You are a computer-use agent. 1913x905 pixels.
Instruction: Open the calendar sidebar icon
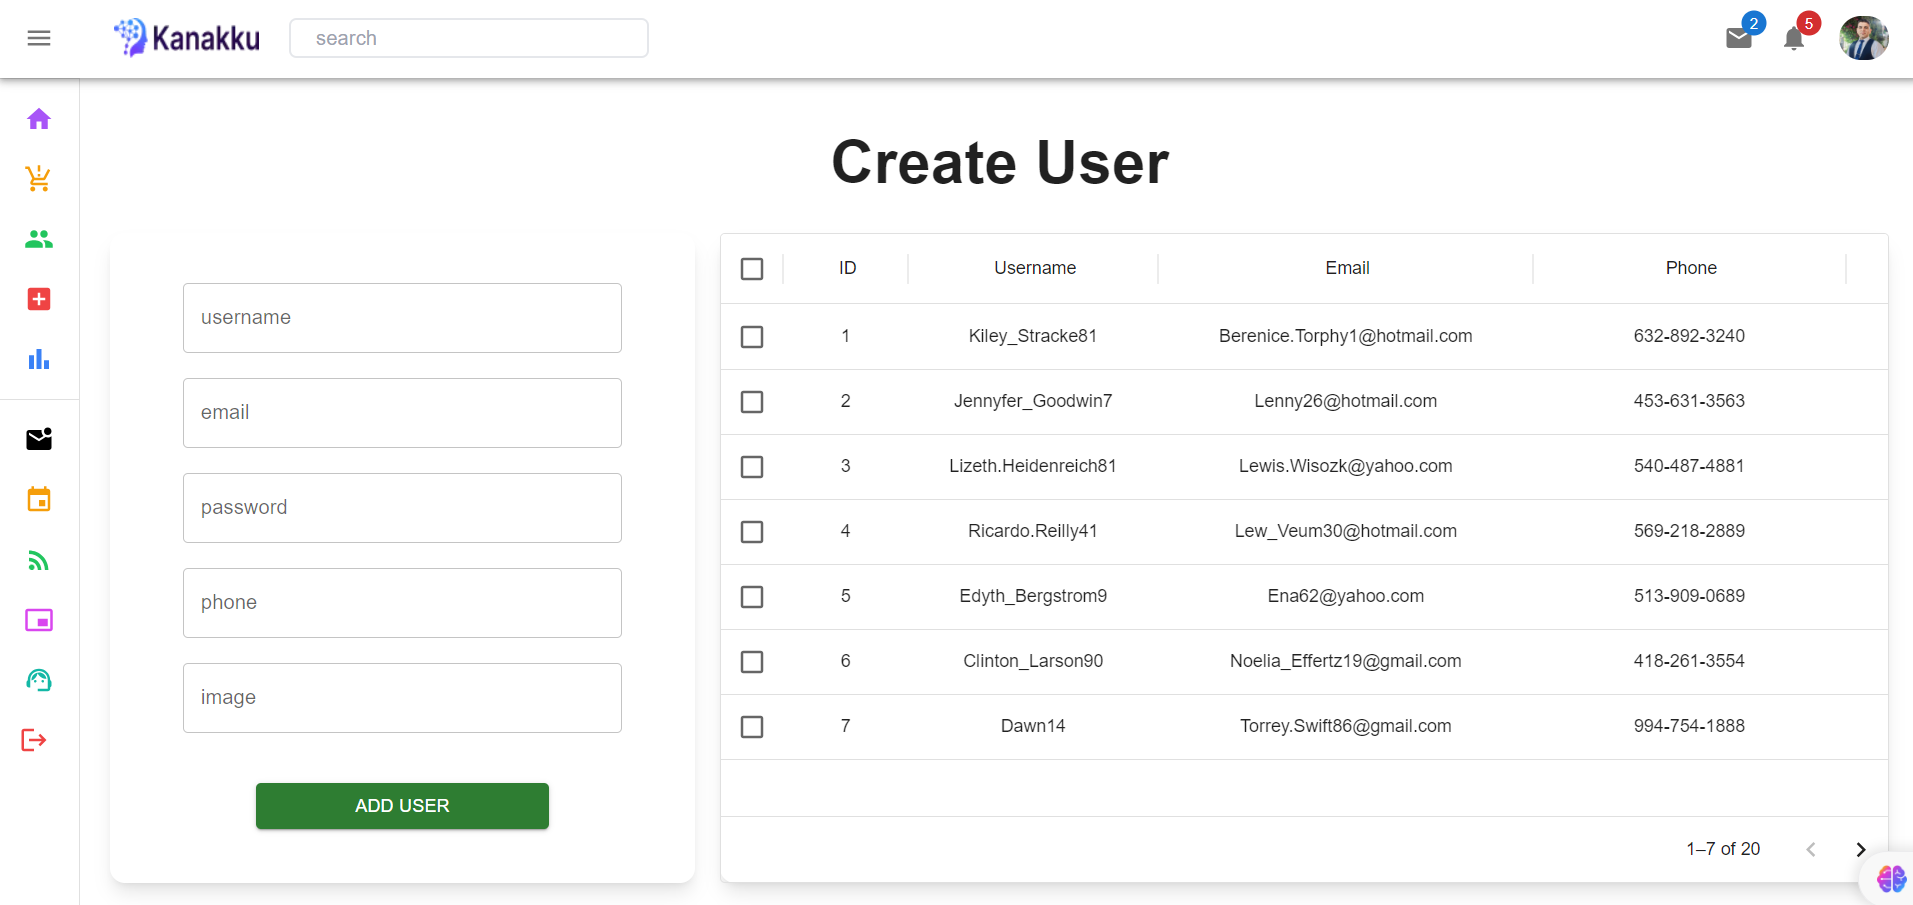pyautogui.click(x=39, y=499)
